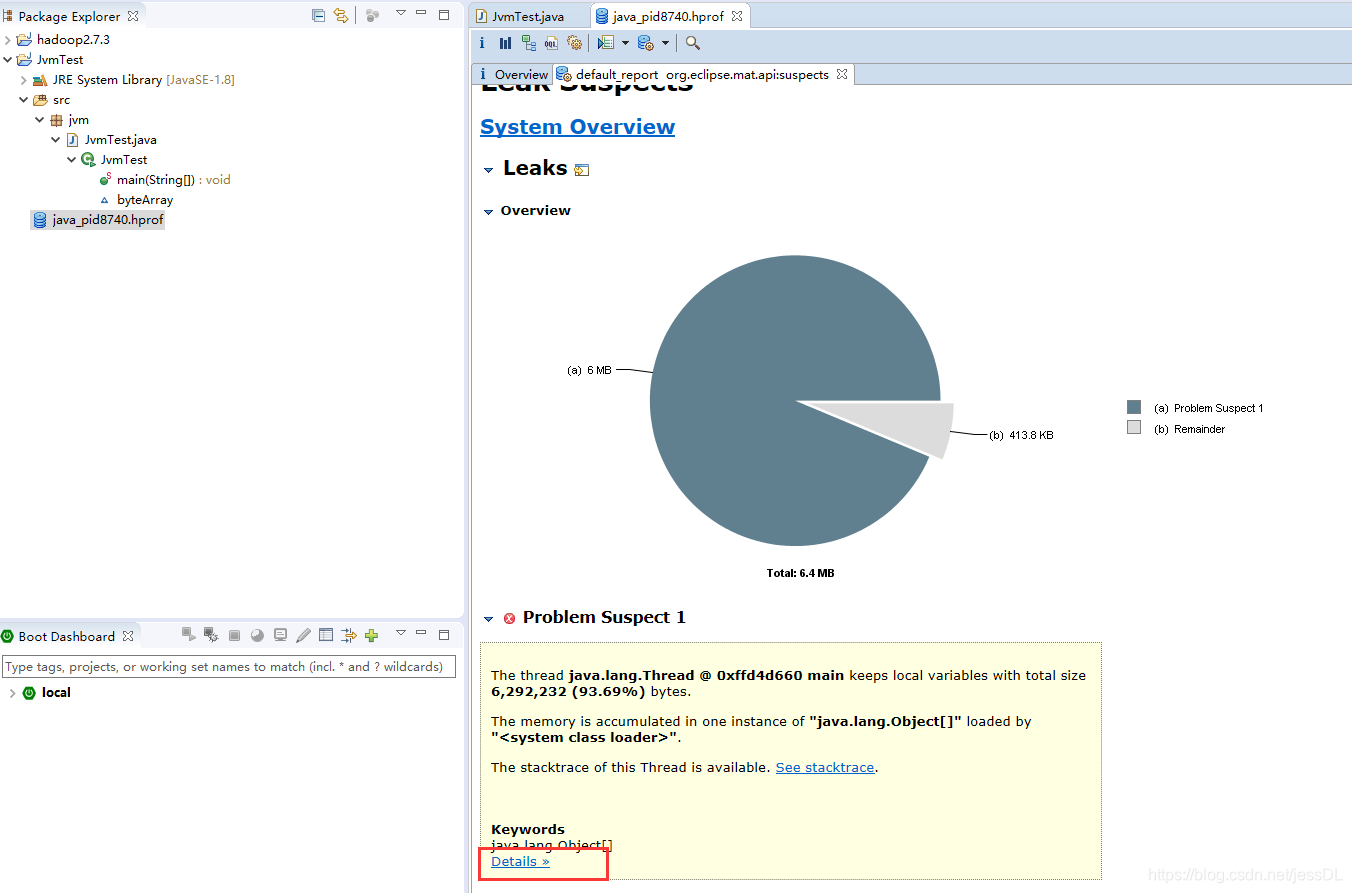The image size is (1352, 893).
Task: Click the stop square icon in Boot Dashboard
Action: pyautogui.click(x=234, y=635)
